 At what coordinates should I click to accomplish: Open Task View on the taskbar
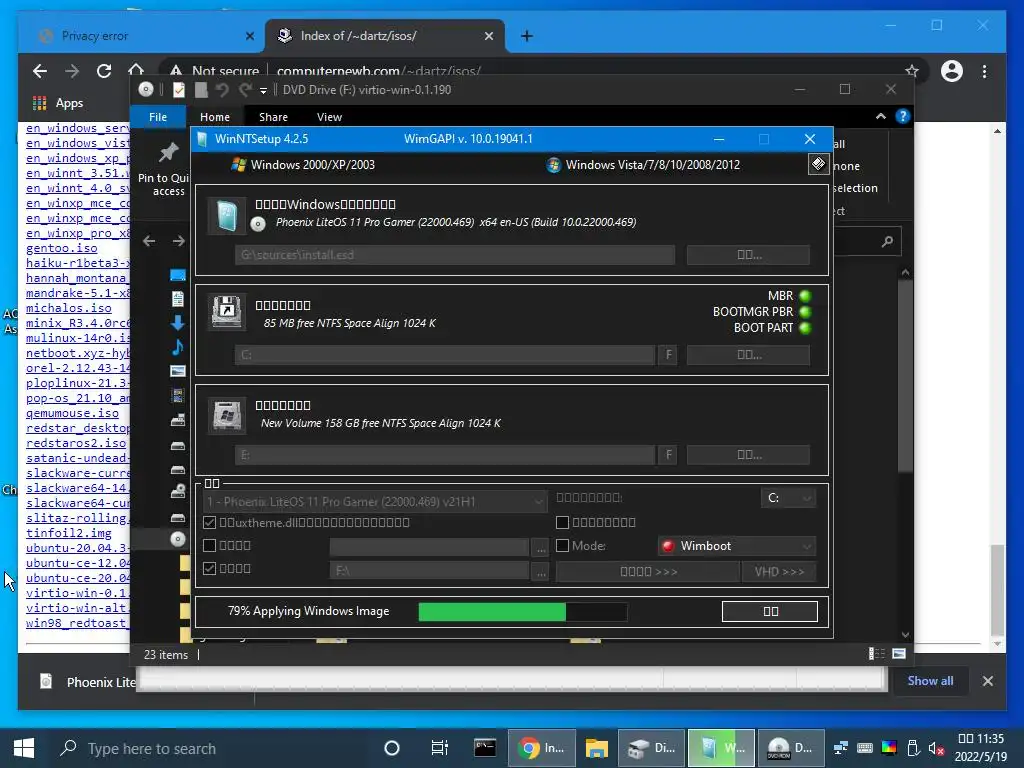click(440, 748)
